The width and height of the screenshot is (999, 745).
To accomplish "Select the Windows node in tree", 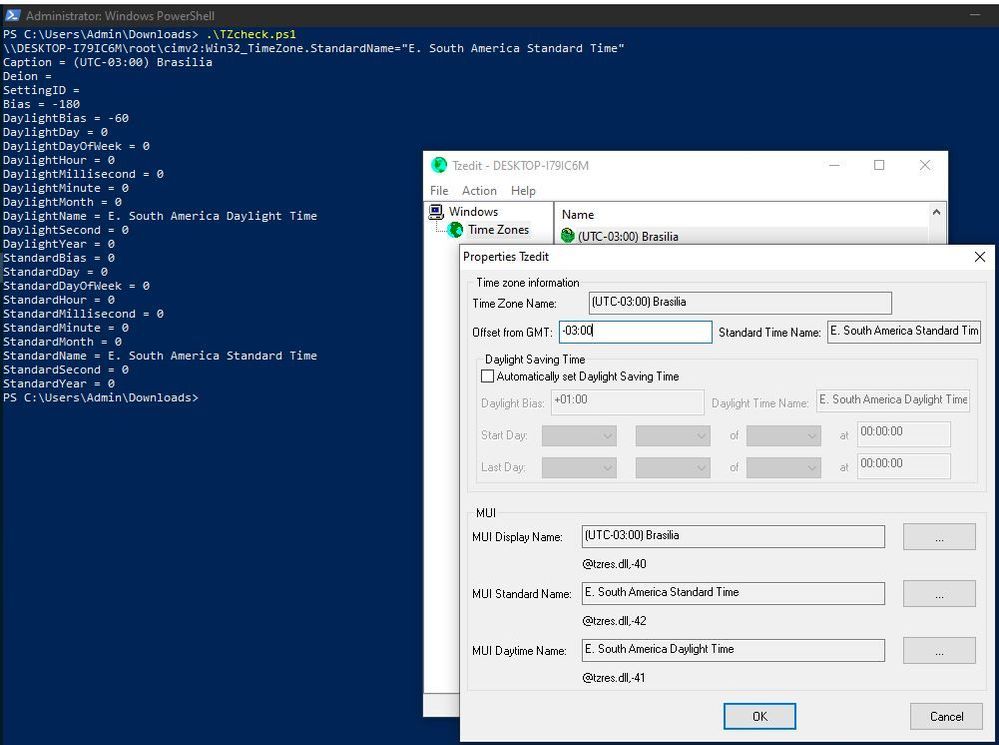I will point(473,212).
